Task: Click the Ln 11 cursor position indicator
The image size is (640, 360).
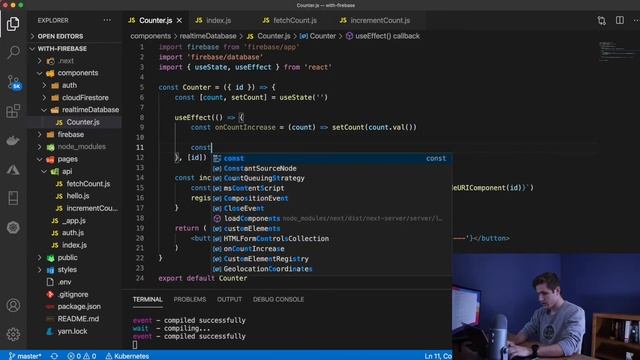Action: [438, 356]
